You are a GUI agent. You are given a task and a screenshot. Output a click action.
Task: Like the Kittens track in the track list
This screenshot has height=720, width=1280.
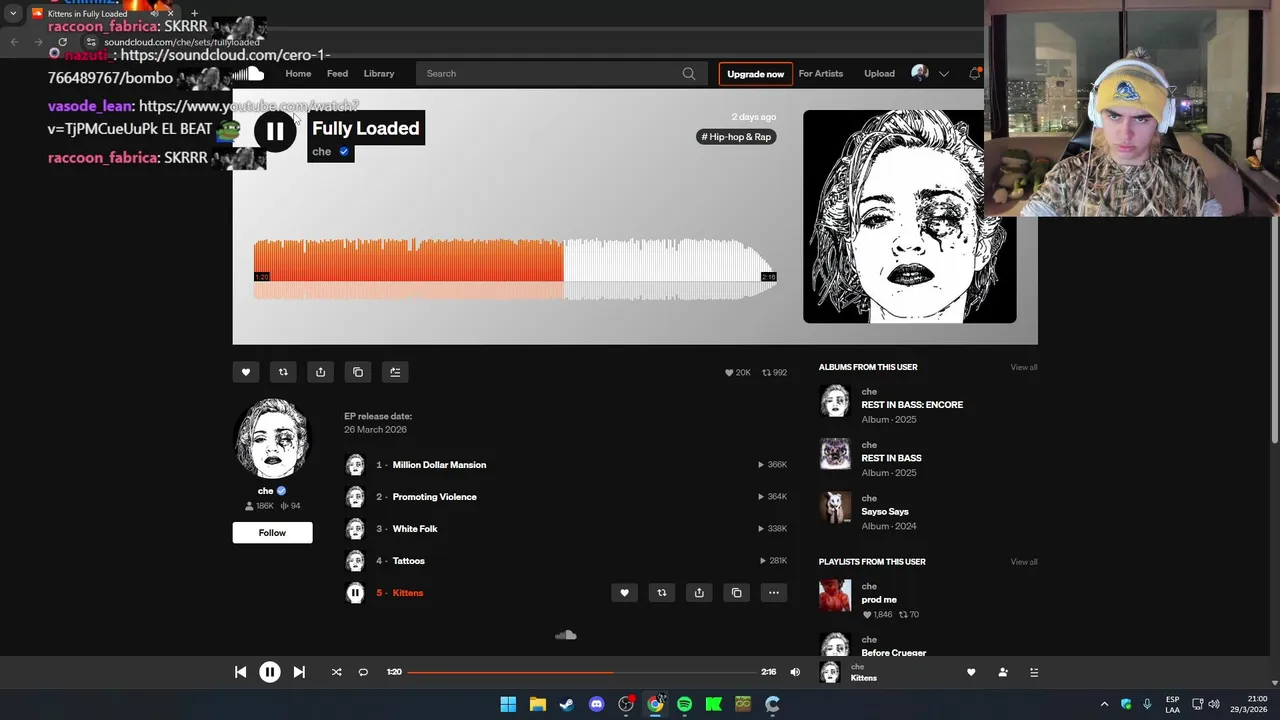[x=624, y=593]
